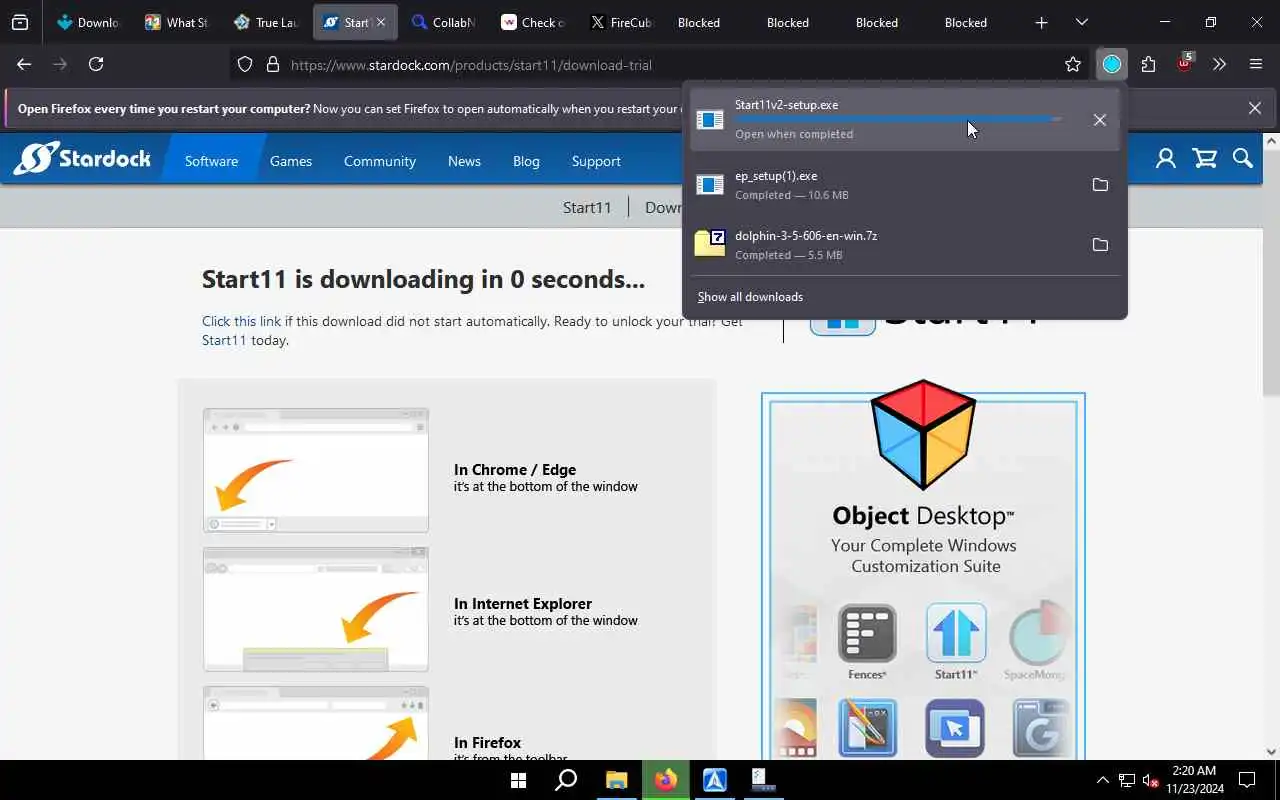Switch to the 'What St' tab
1280x800 pixels.
pos(178,22)
